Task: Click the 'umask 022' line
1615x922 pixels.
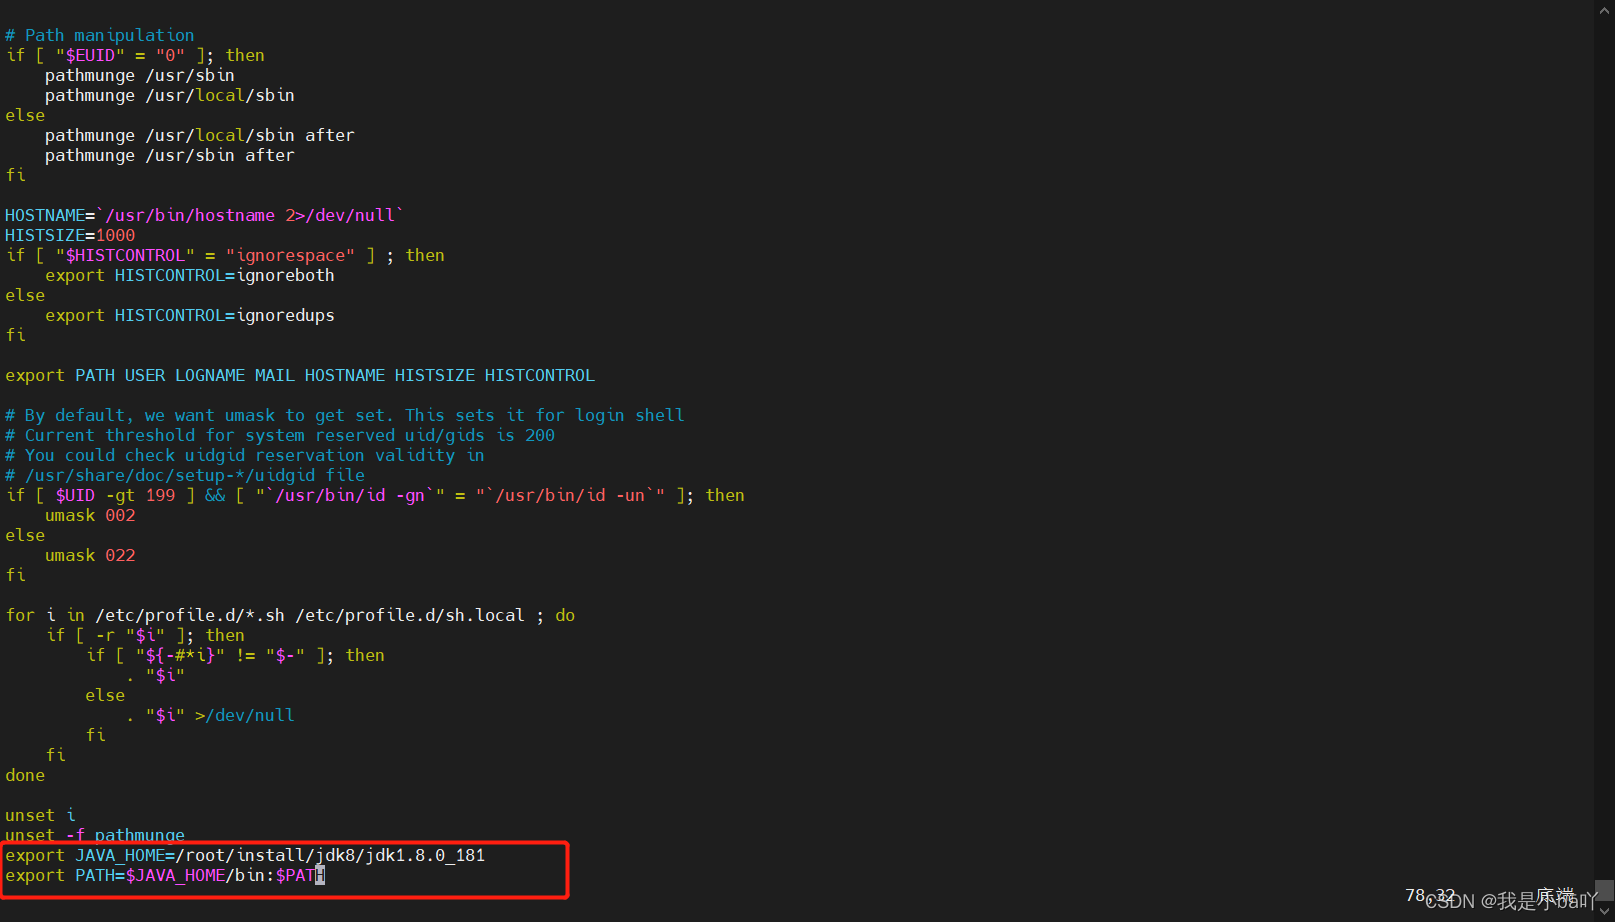Action: coord(90,555)
